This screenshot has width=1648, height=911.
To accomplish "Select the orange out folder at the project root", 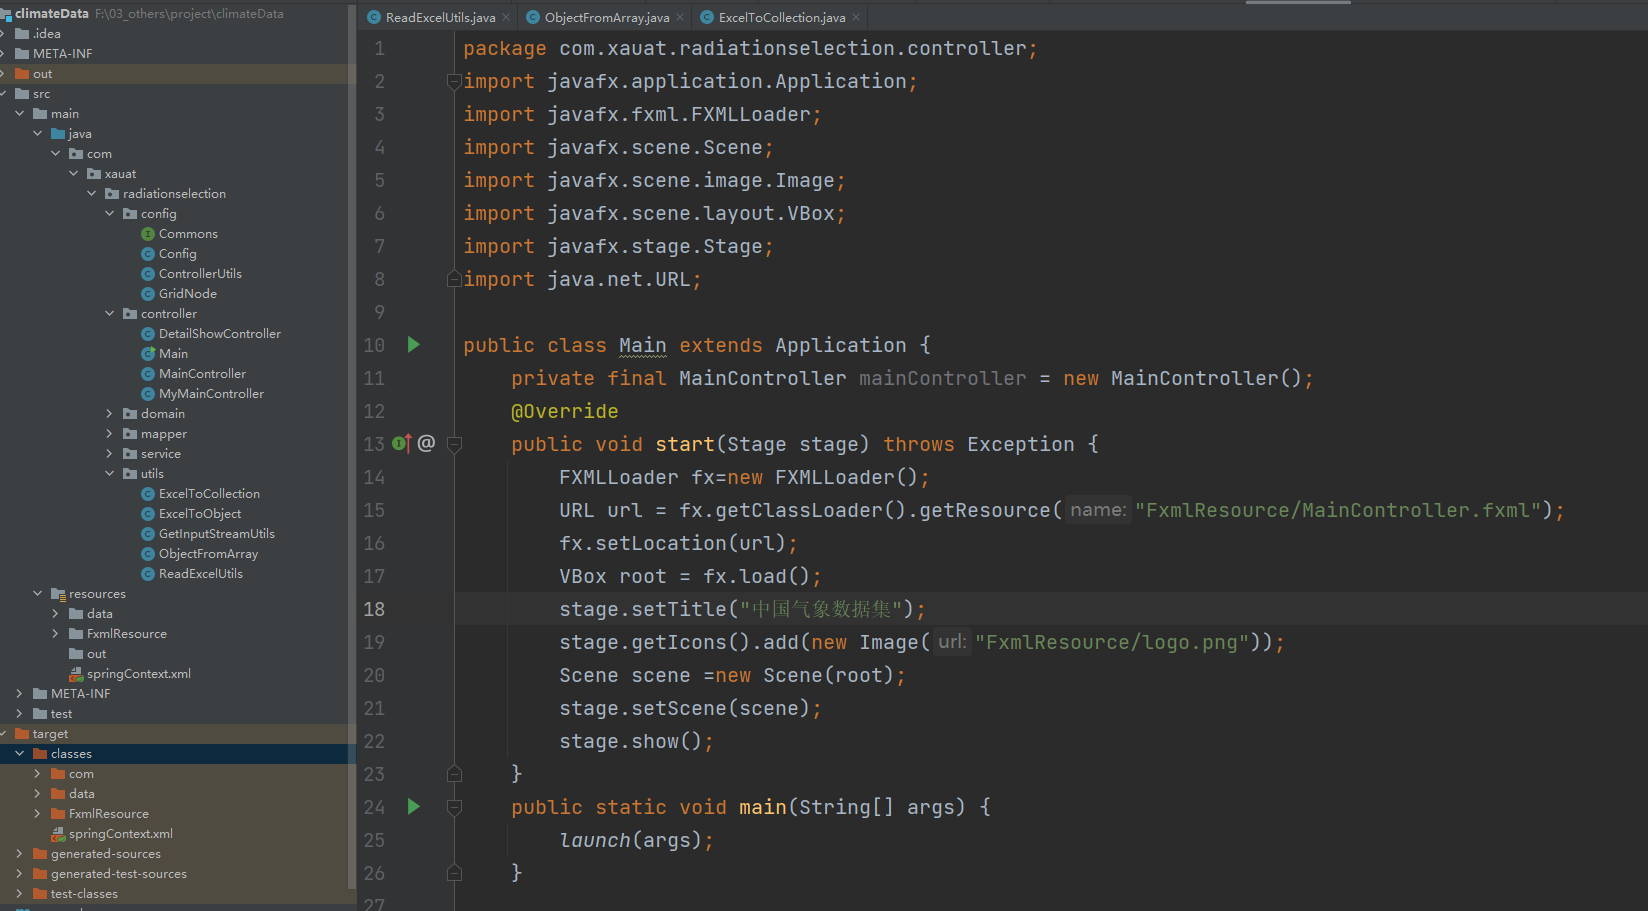I will point(42,74).
